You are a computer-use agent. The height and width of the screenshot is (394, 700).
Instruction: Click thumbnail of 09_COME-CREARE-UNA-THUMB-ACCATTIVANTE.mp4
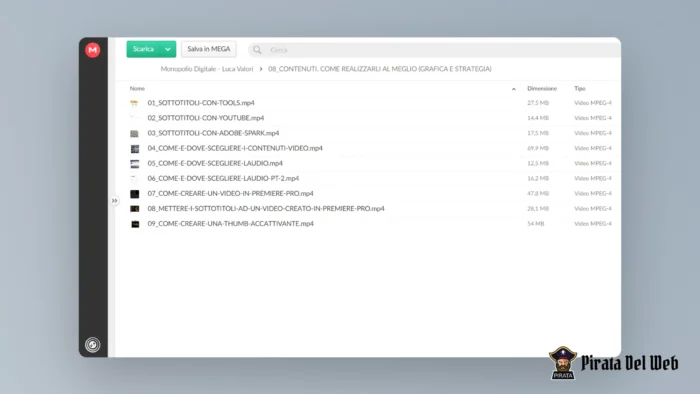(135, 224)
